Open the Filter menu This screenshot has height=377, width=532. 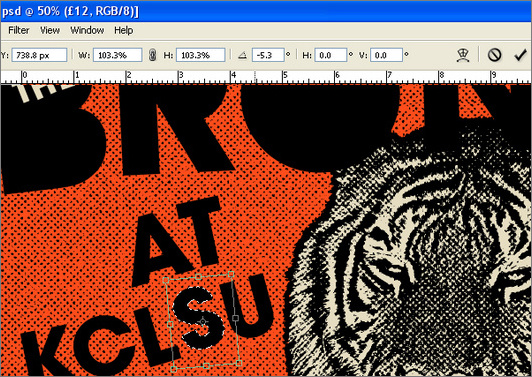tap(19, 30)
